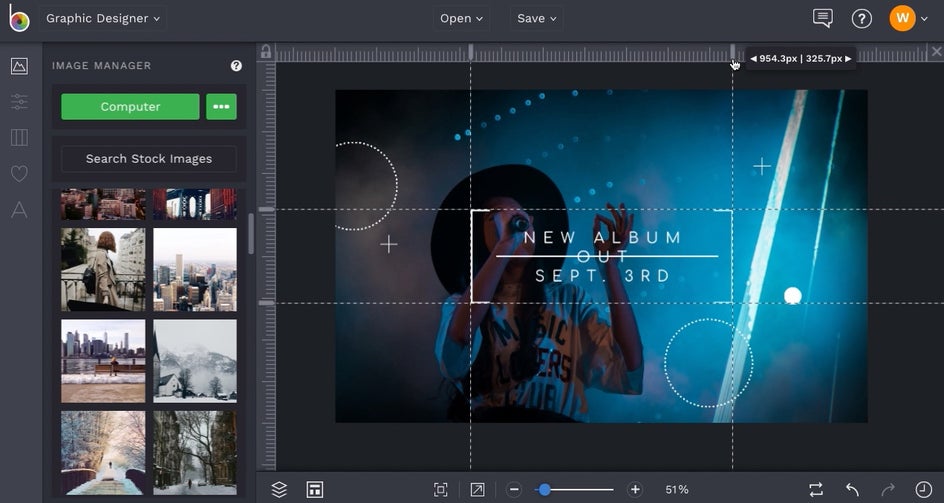Open the Open menu
The height and width of the screenshot is (503, 944).
click(x=461, y=18)
